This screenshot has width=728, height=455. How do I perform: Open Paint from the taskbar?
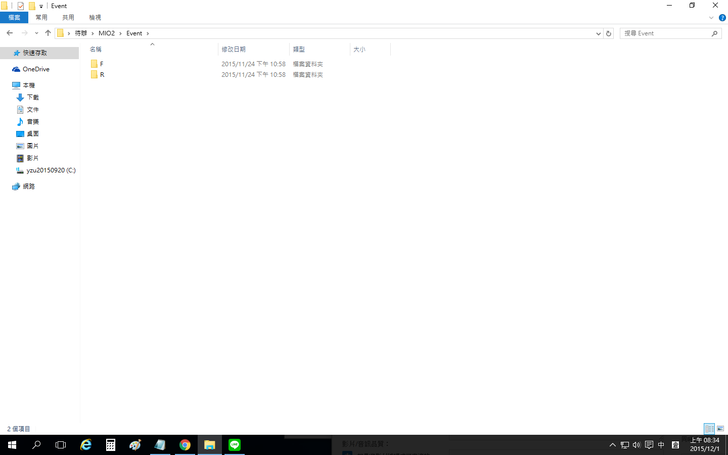[135, 445]
